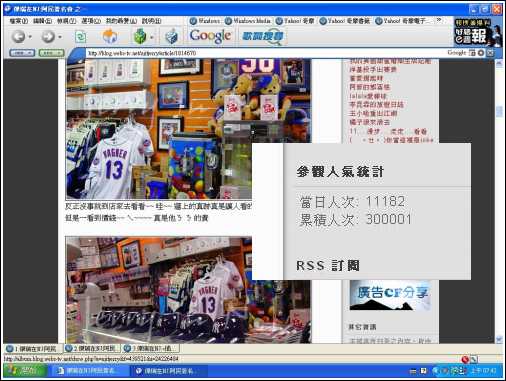Switch to the third browser tab at bottom
Viewport: 506px width, 381px height.
(x=151, y=349)
